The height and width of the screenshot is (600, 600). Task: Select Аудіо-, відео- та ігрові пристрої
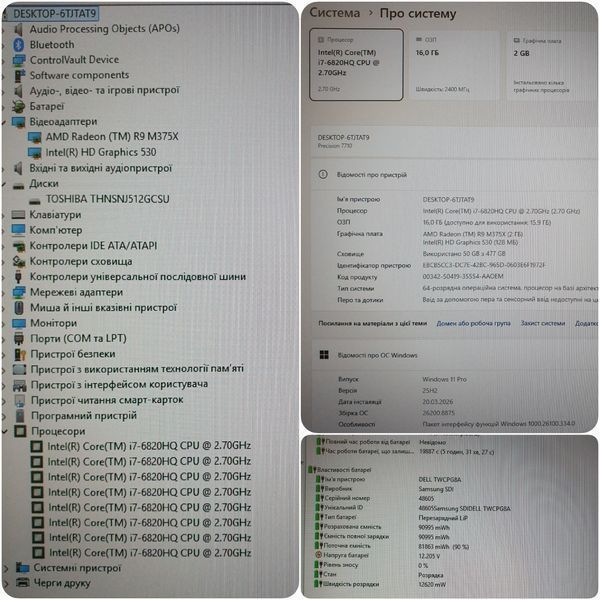click(x=104, y=91)
